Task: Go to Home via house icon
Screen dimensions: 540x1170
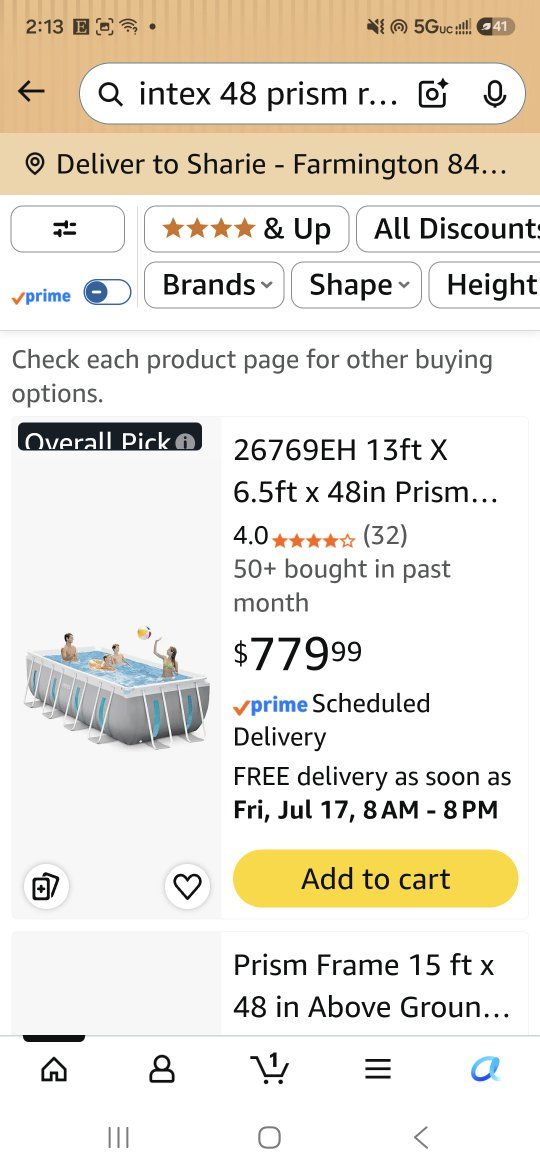Action: (54, 1070)
